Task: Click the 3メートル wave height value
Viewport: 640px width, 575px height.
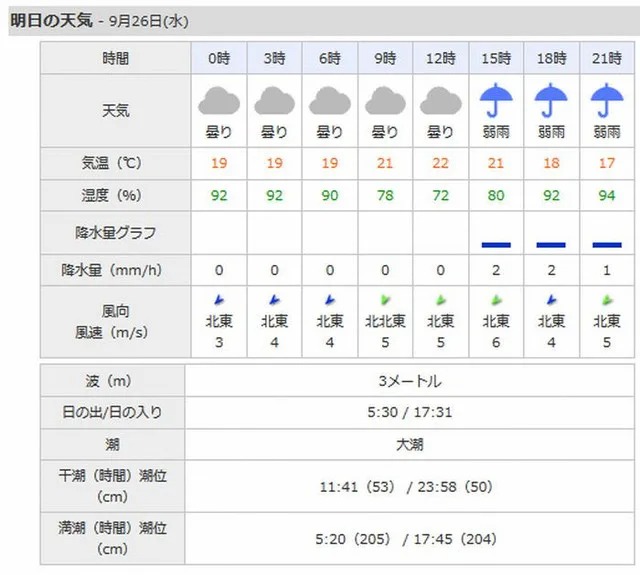Action: click(x=409, y=381)
